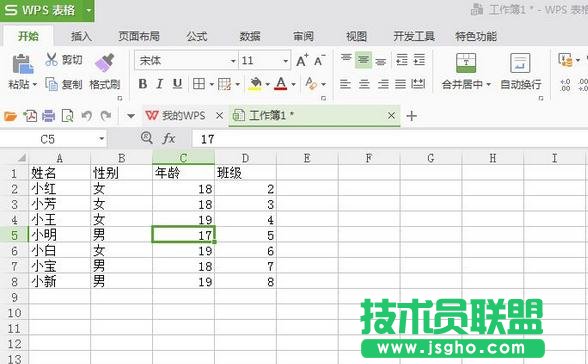Viewport: 588px width, 364px height.
Task: Align text center horizontally
Action: (364, 84)
